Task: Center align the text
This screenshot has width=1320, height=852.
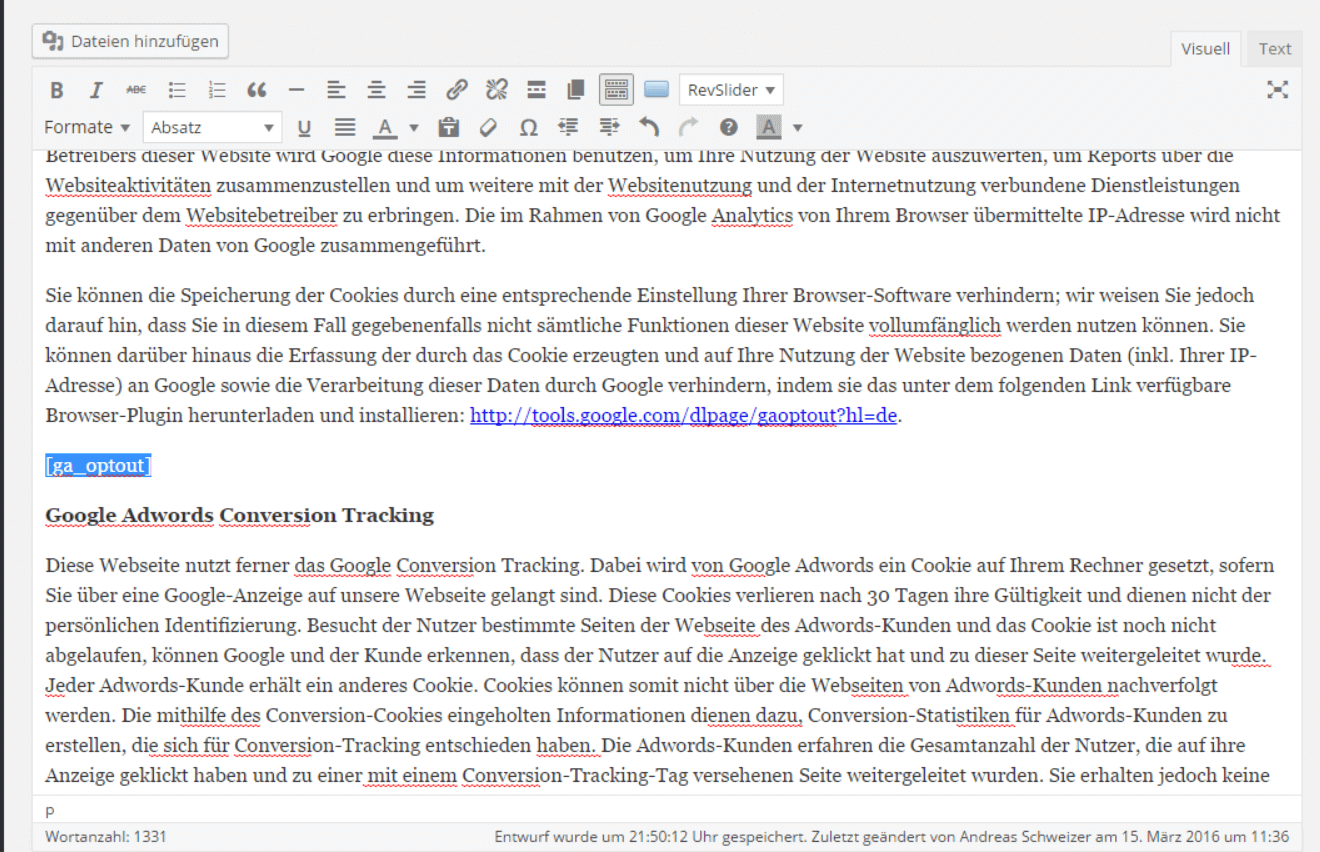Action: [x=376, y=90]
